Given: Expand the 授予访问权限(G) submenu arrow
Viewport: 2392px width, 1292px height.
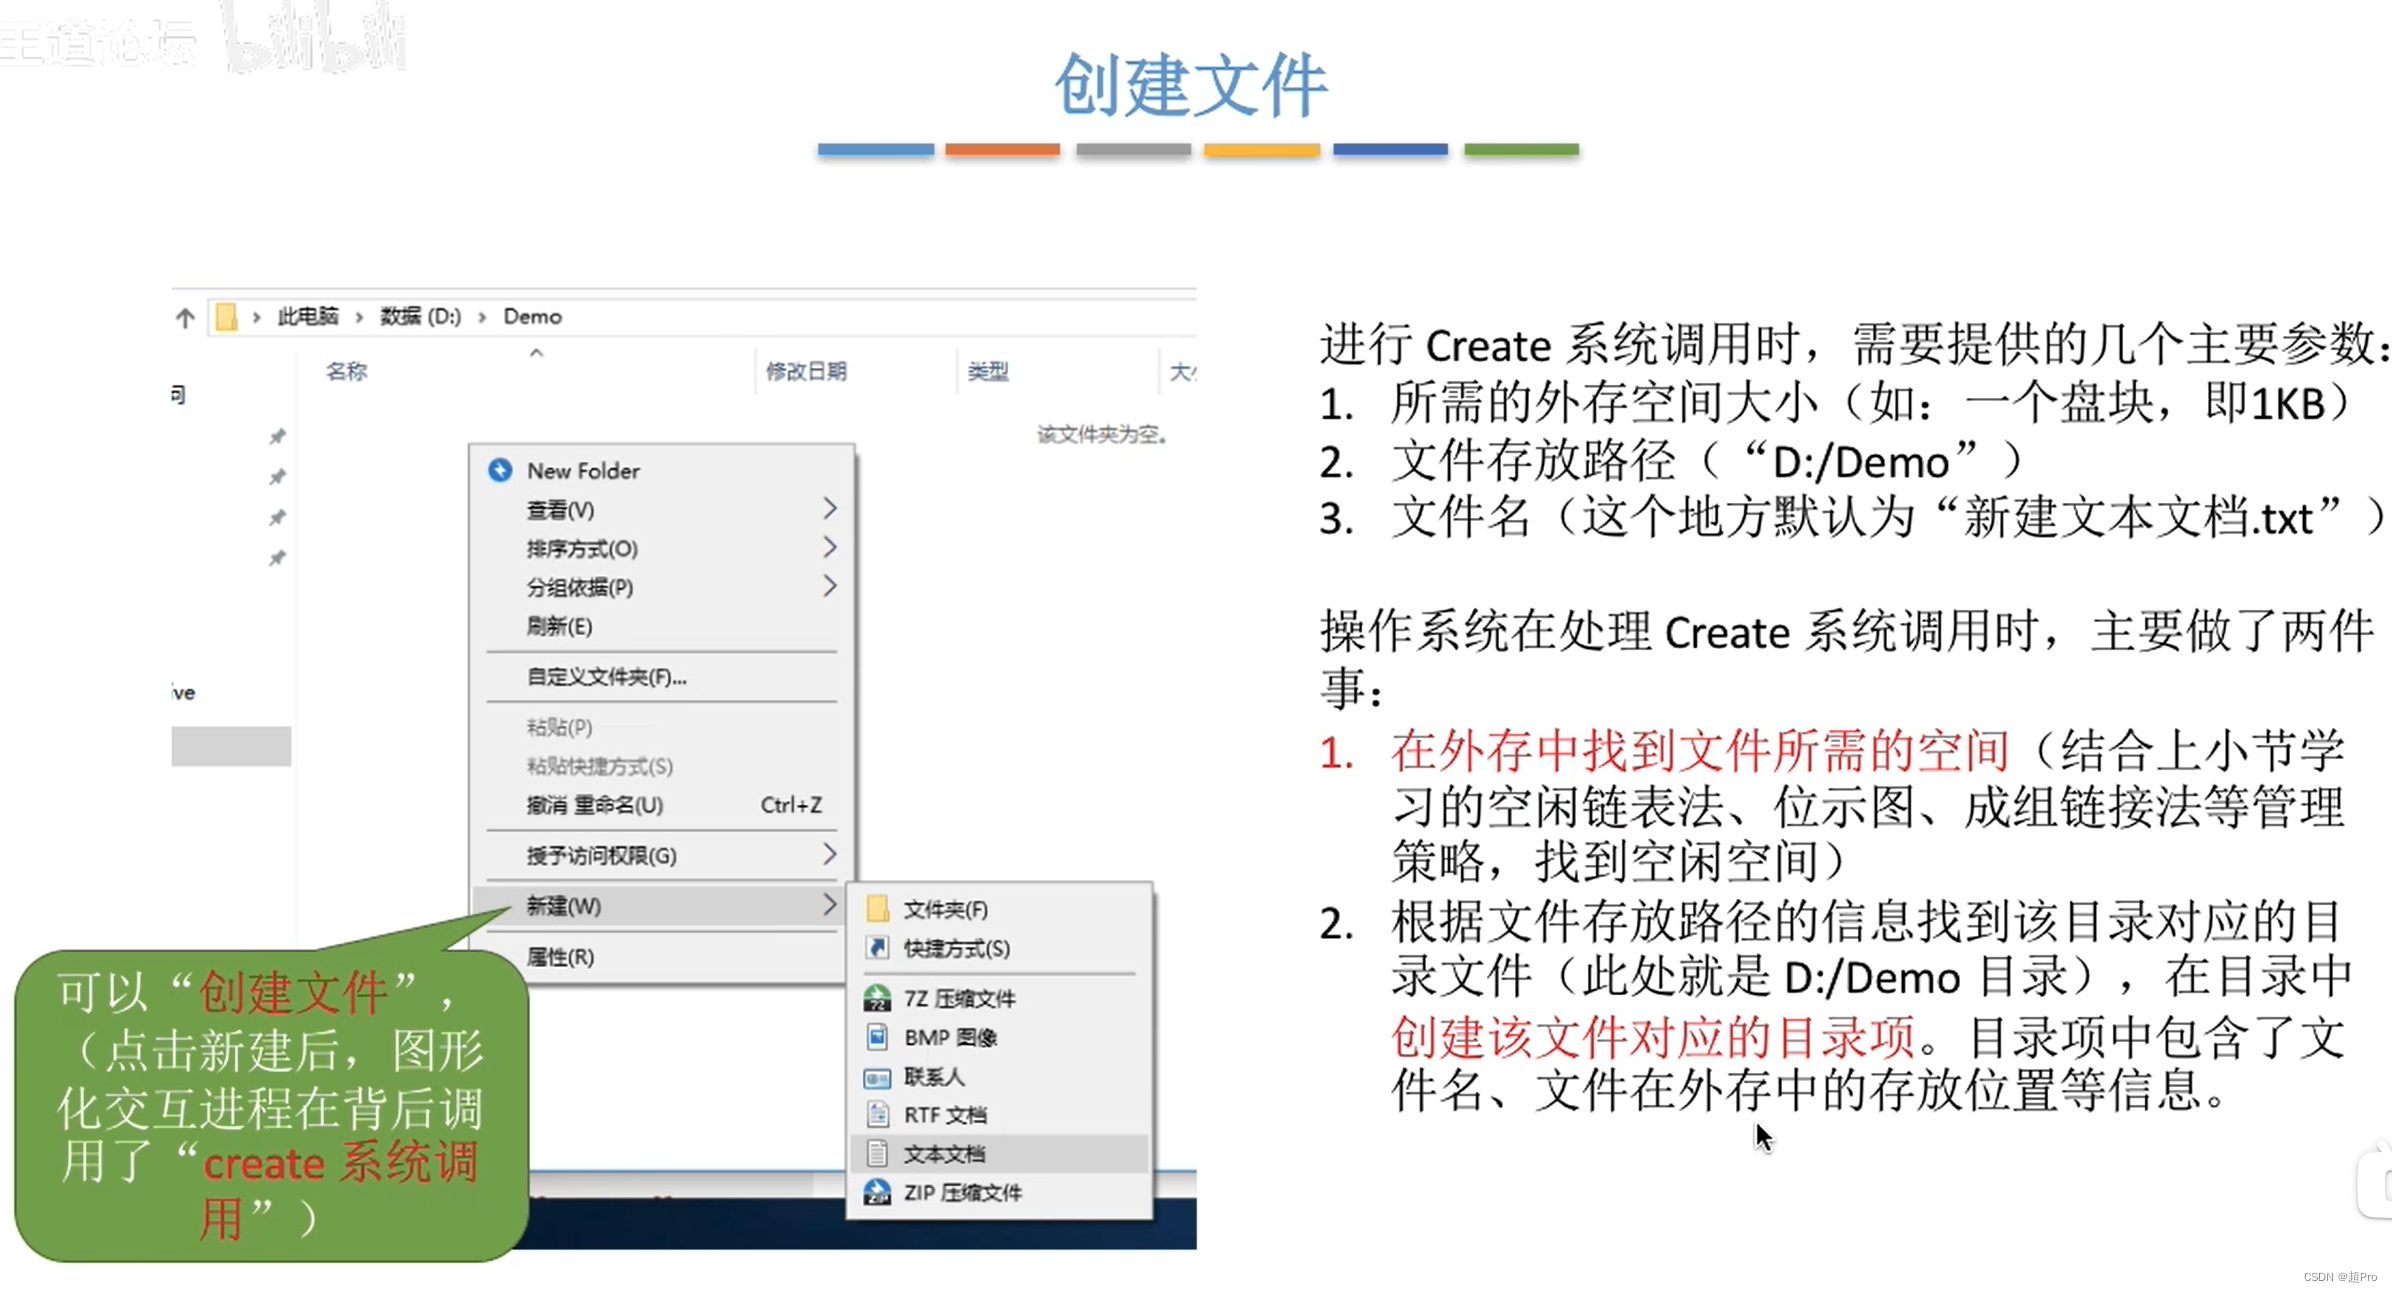Looking at the screenshot, I should [829, 854].
